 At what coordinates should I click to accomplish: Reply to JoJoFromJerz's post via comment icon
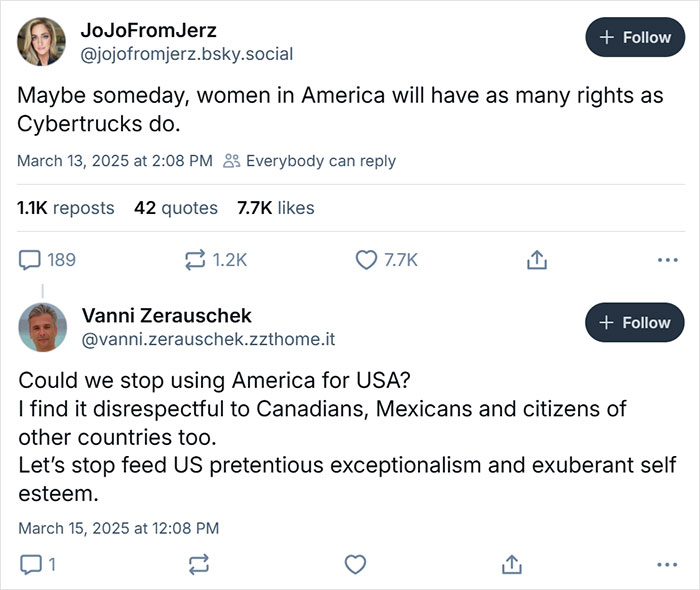point(31,260)
